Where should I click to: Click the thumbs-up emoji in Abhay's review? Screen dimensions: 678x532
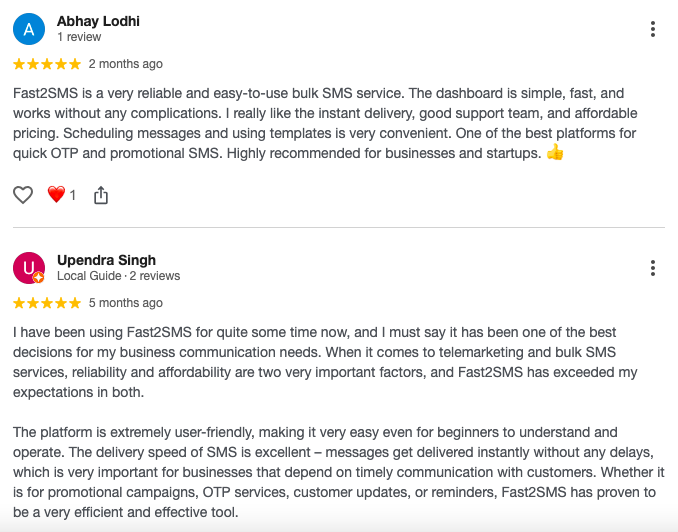(x=556, y=154)
